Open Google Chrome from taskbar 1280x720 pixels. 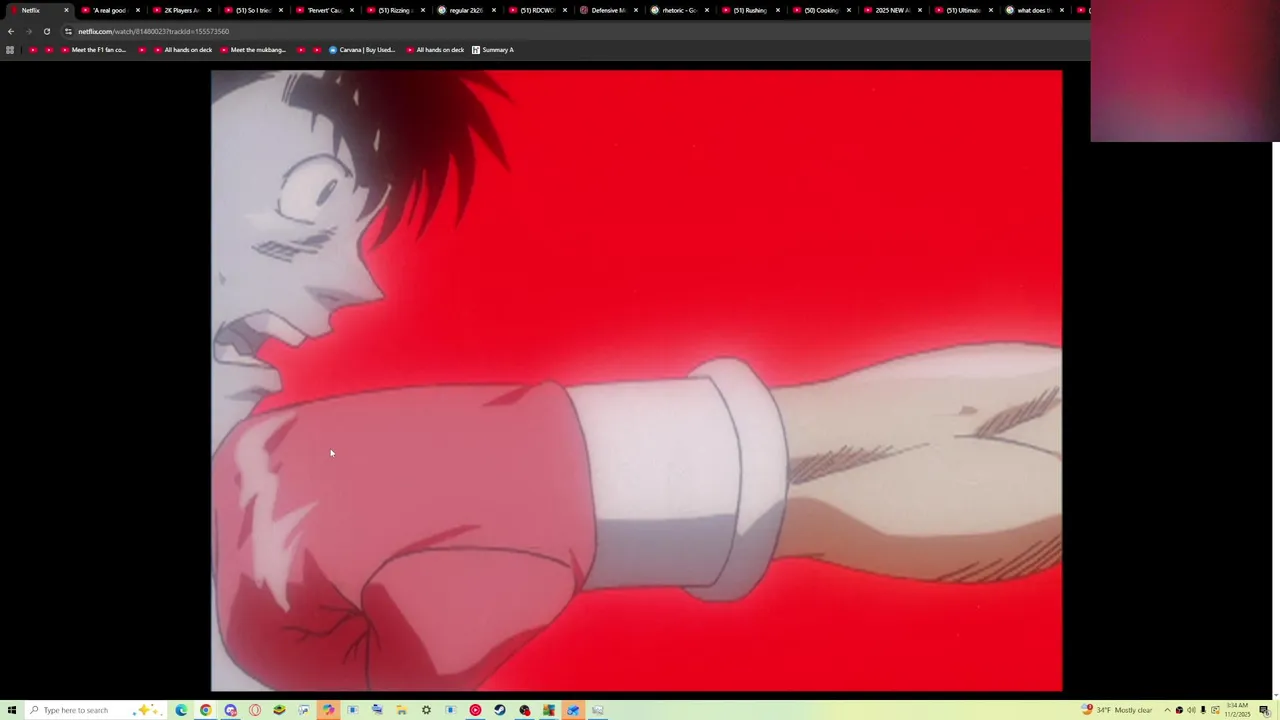[206, 710]
